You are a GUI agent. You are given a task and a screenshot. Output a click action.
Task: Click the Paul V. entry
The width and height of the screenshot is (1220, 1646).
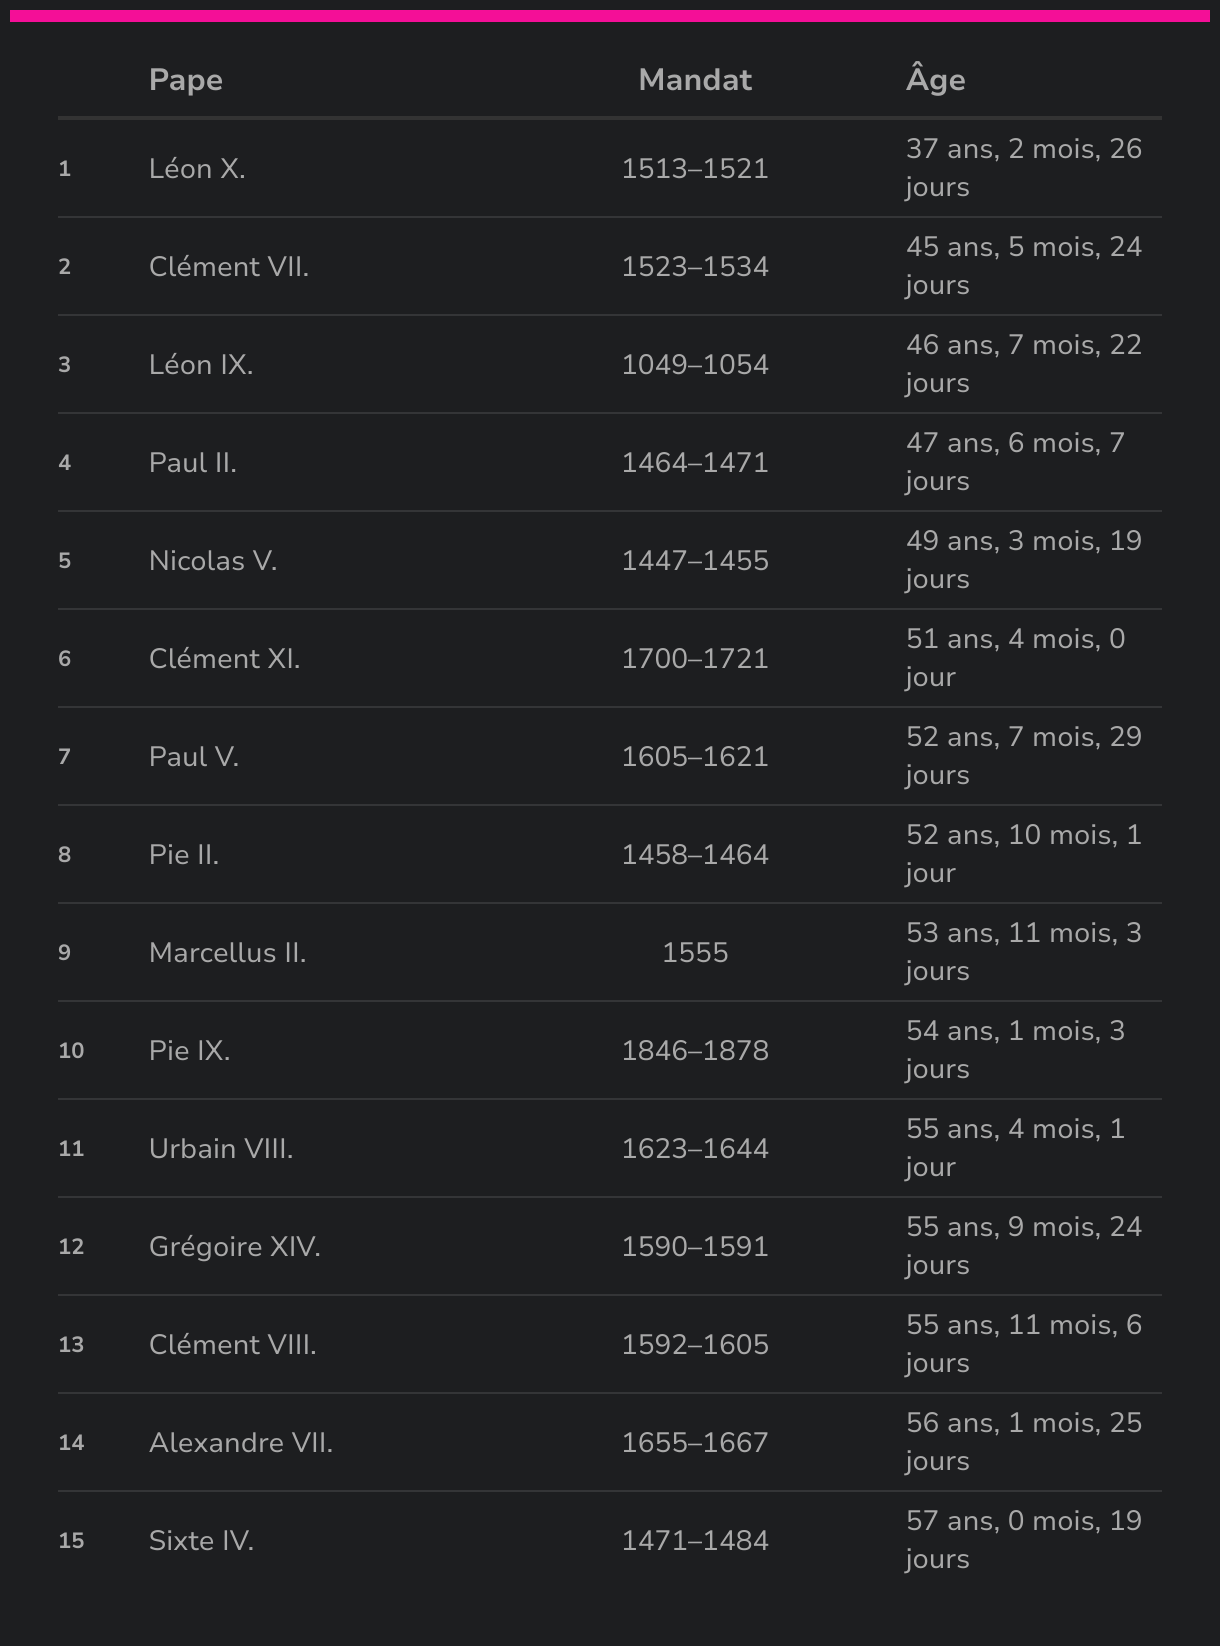(x=194, y=756)
